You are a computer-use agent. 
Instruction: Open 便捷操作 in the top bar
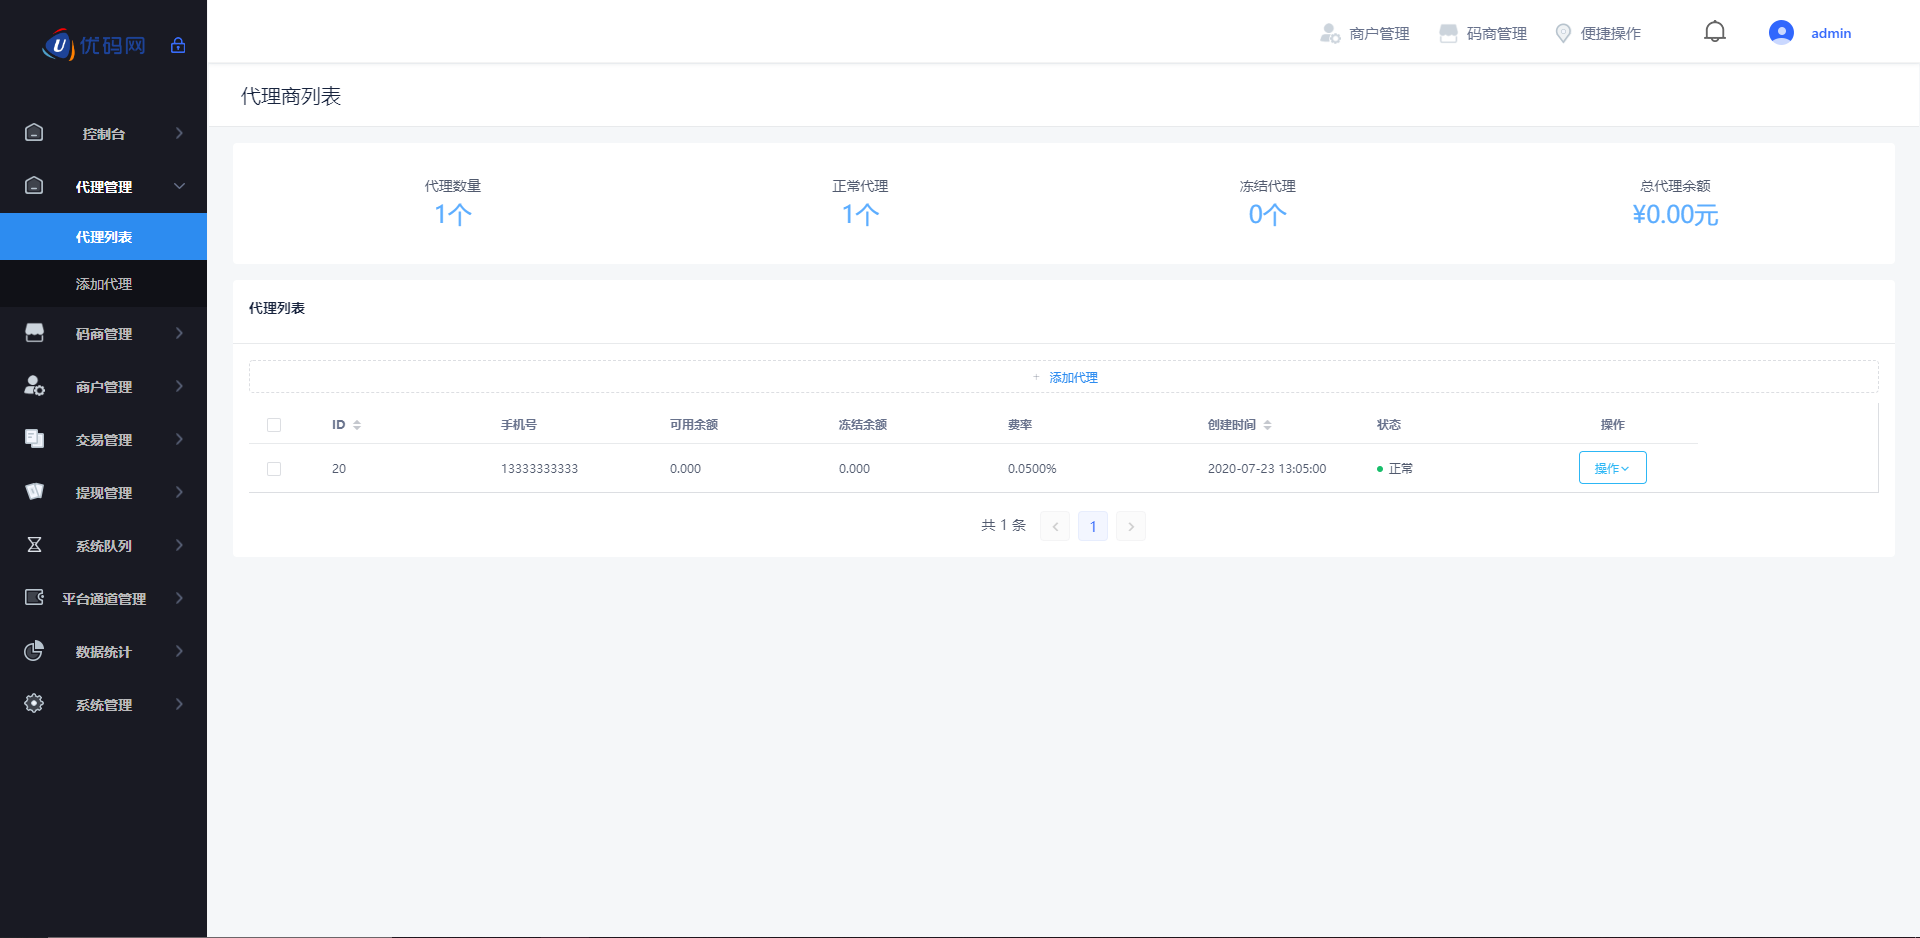coord(1598,34)
